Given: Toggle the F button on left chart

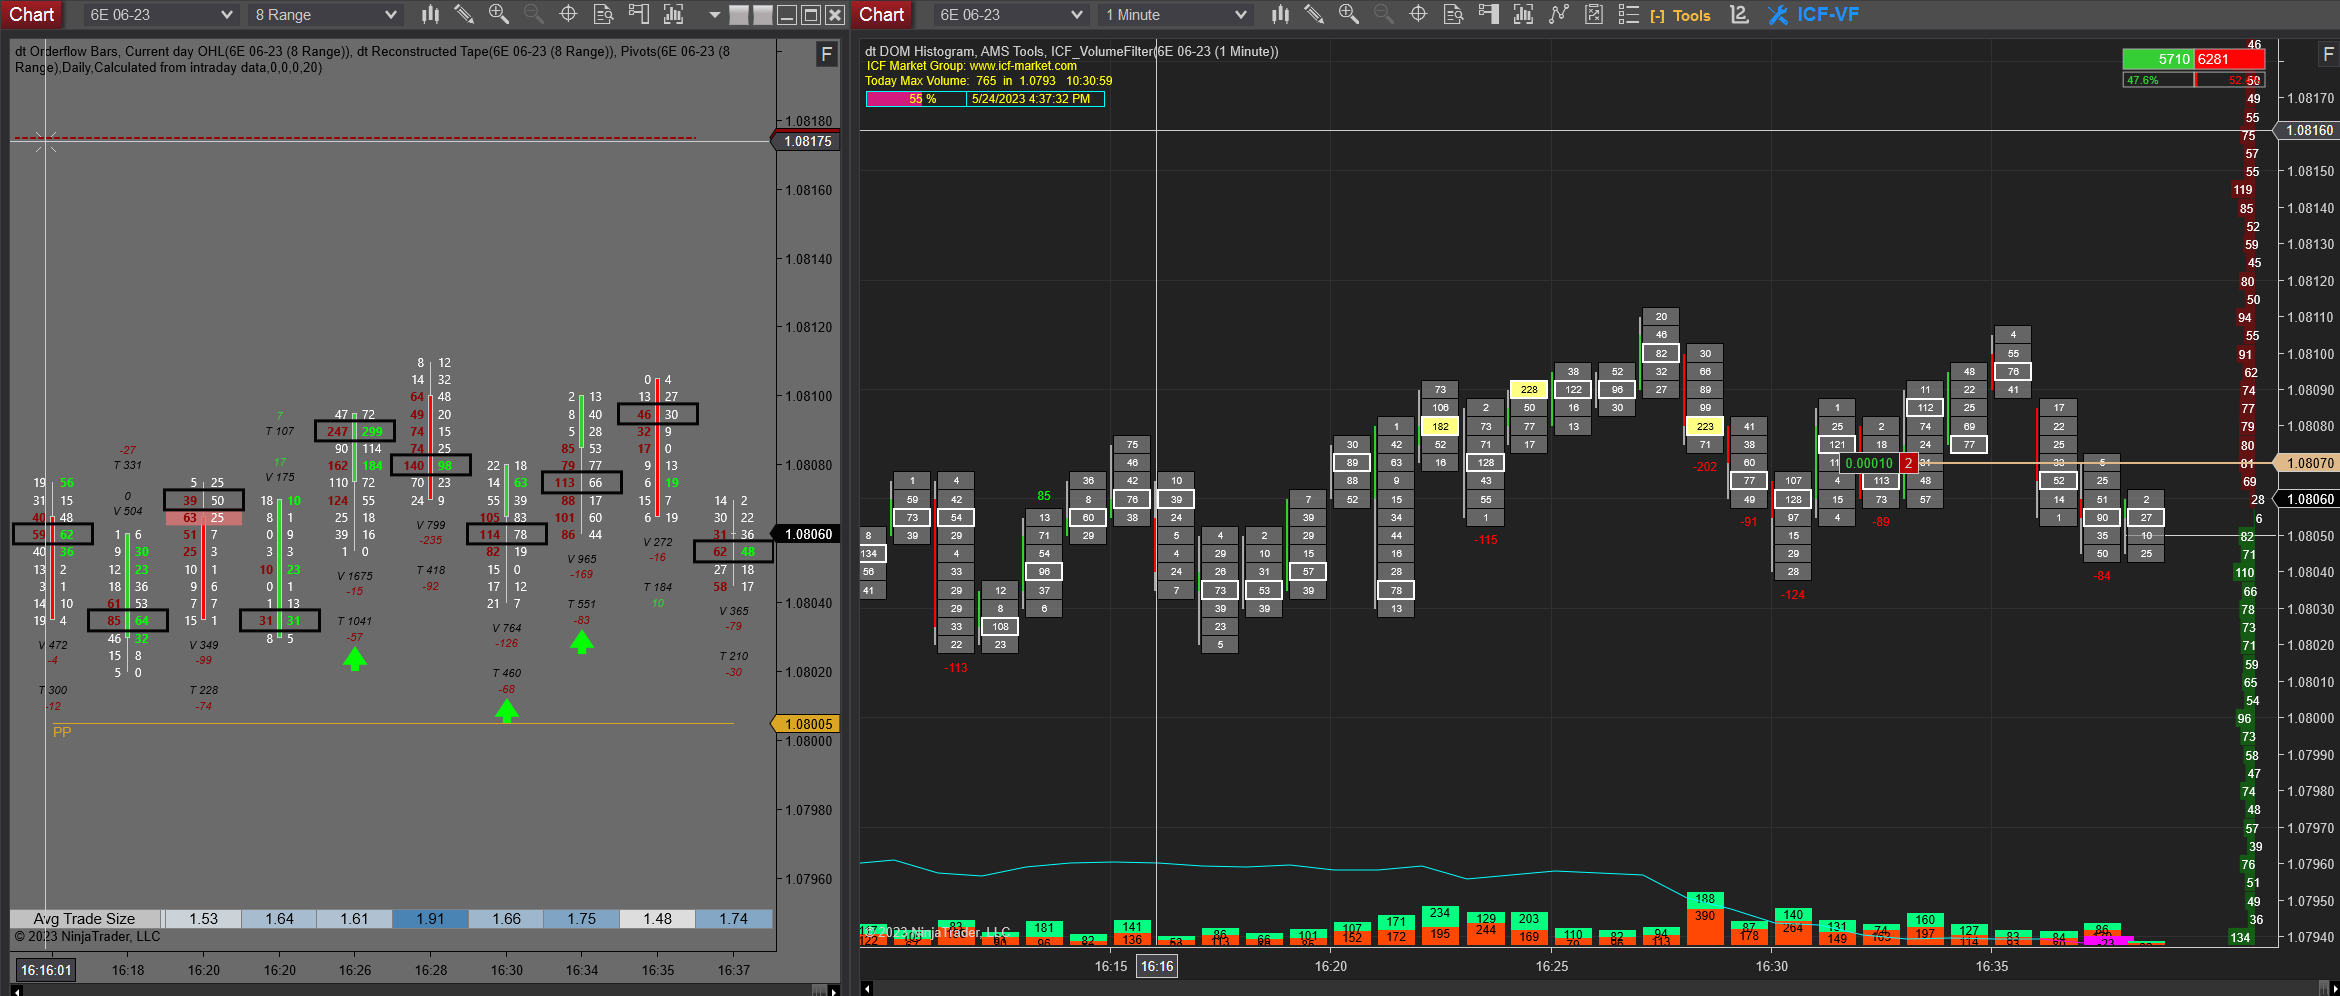Looking at the screenshot, I should pos(826,54).
